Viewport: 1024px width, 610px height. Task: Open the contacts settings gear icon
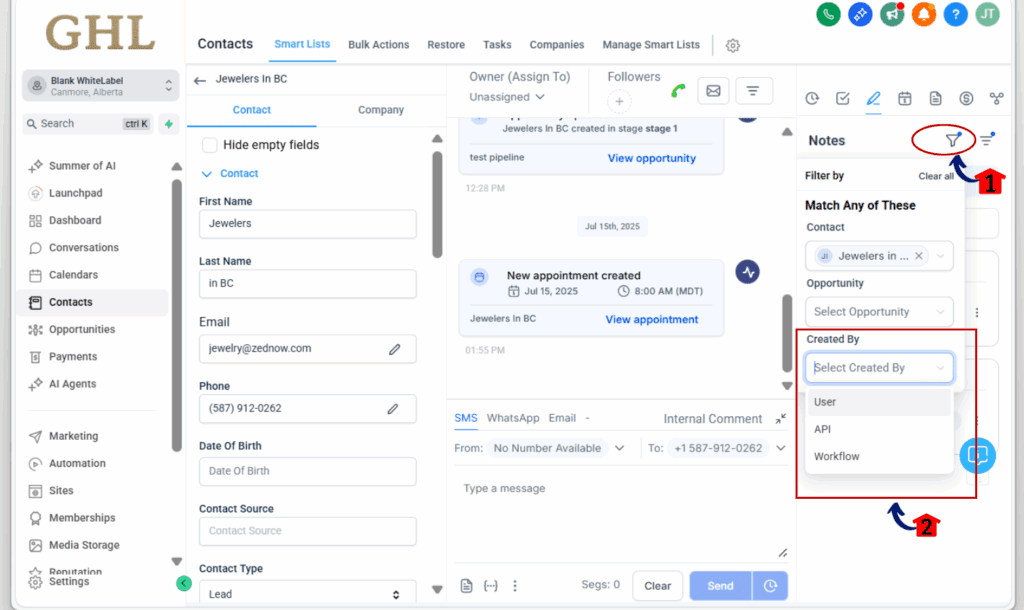pyautogui.click(x=733, y=46)
